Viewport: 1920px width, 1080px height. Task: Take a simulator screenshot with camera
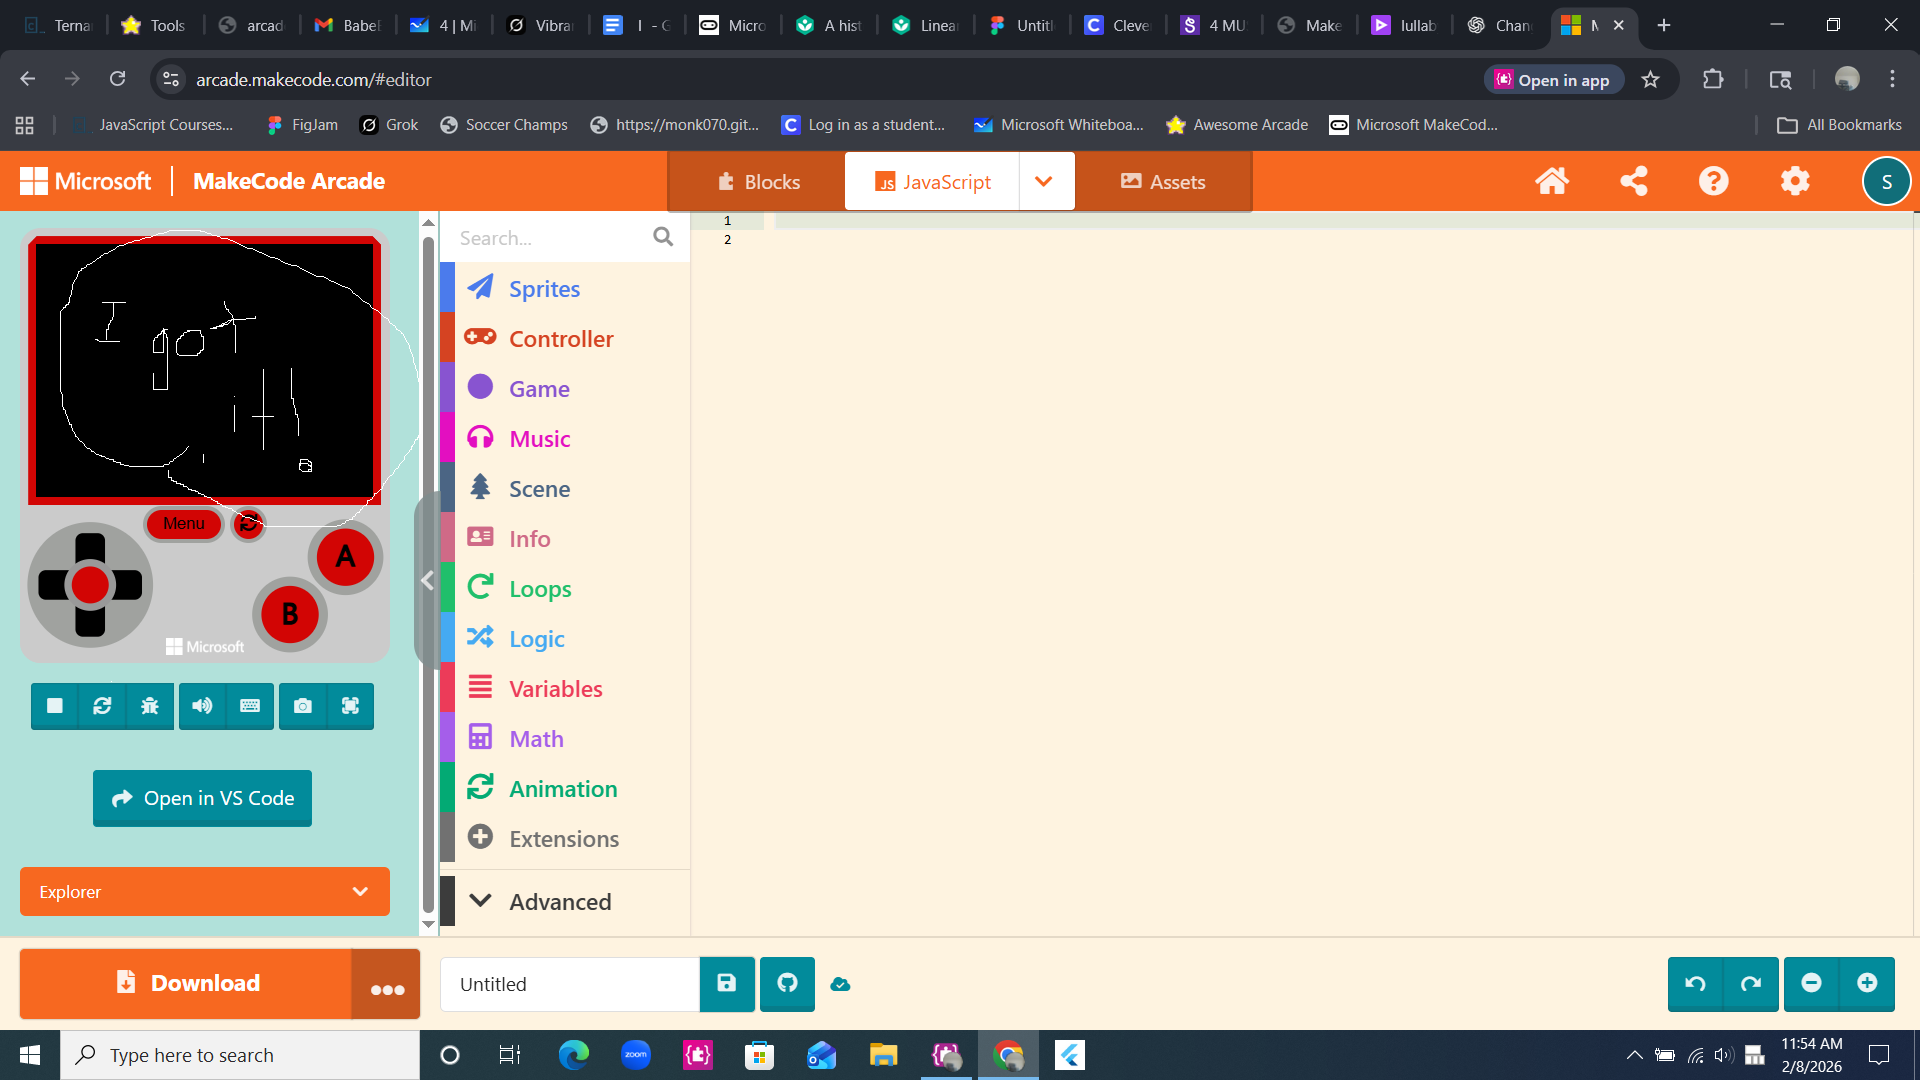[302, 706]
